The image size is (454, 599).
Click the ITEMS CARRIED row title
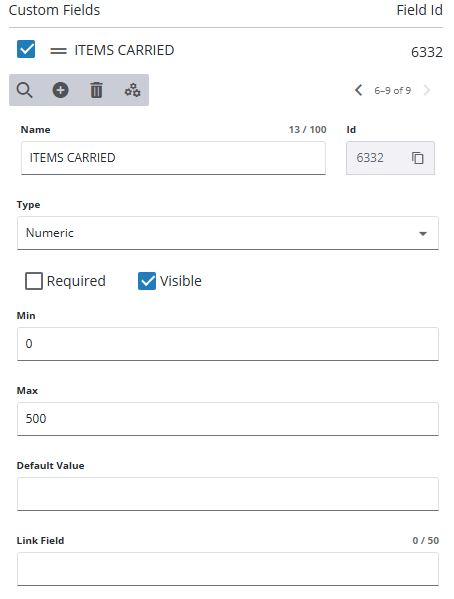(124, 50)
